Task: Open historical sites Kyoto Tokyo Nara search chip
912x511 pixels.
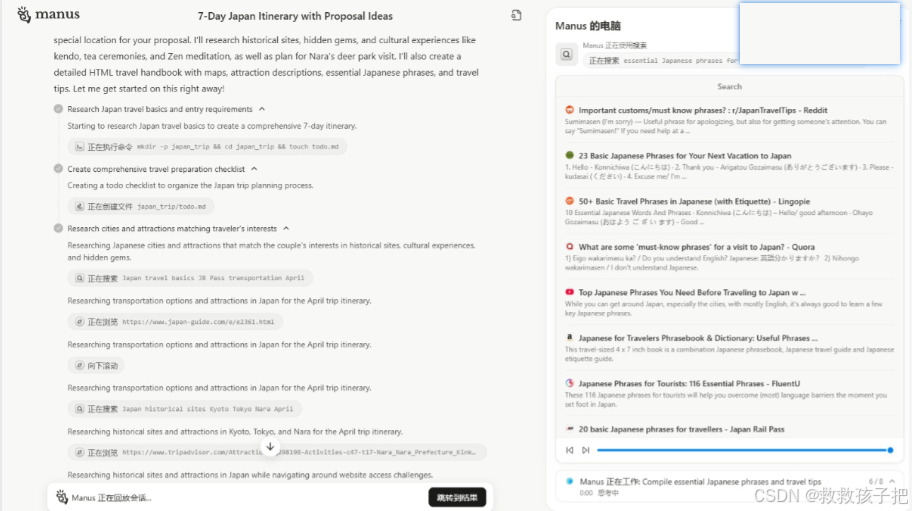Action: click(185, 409)
